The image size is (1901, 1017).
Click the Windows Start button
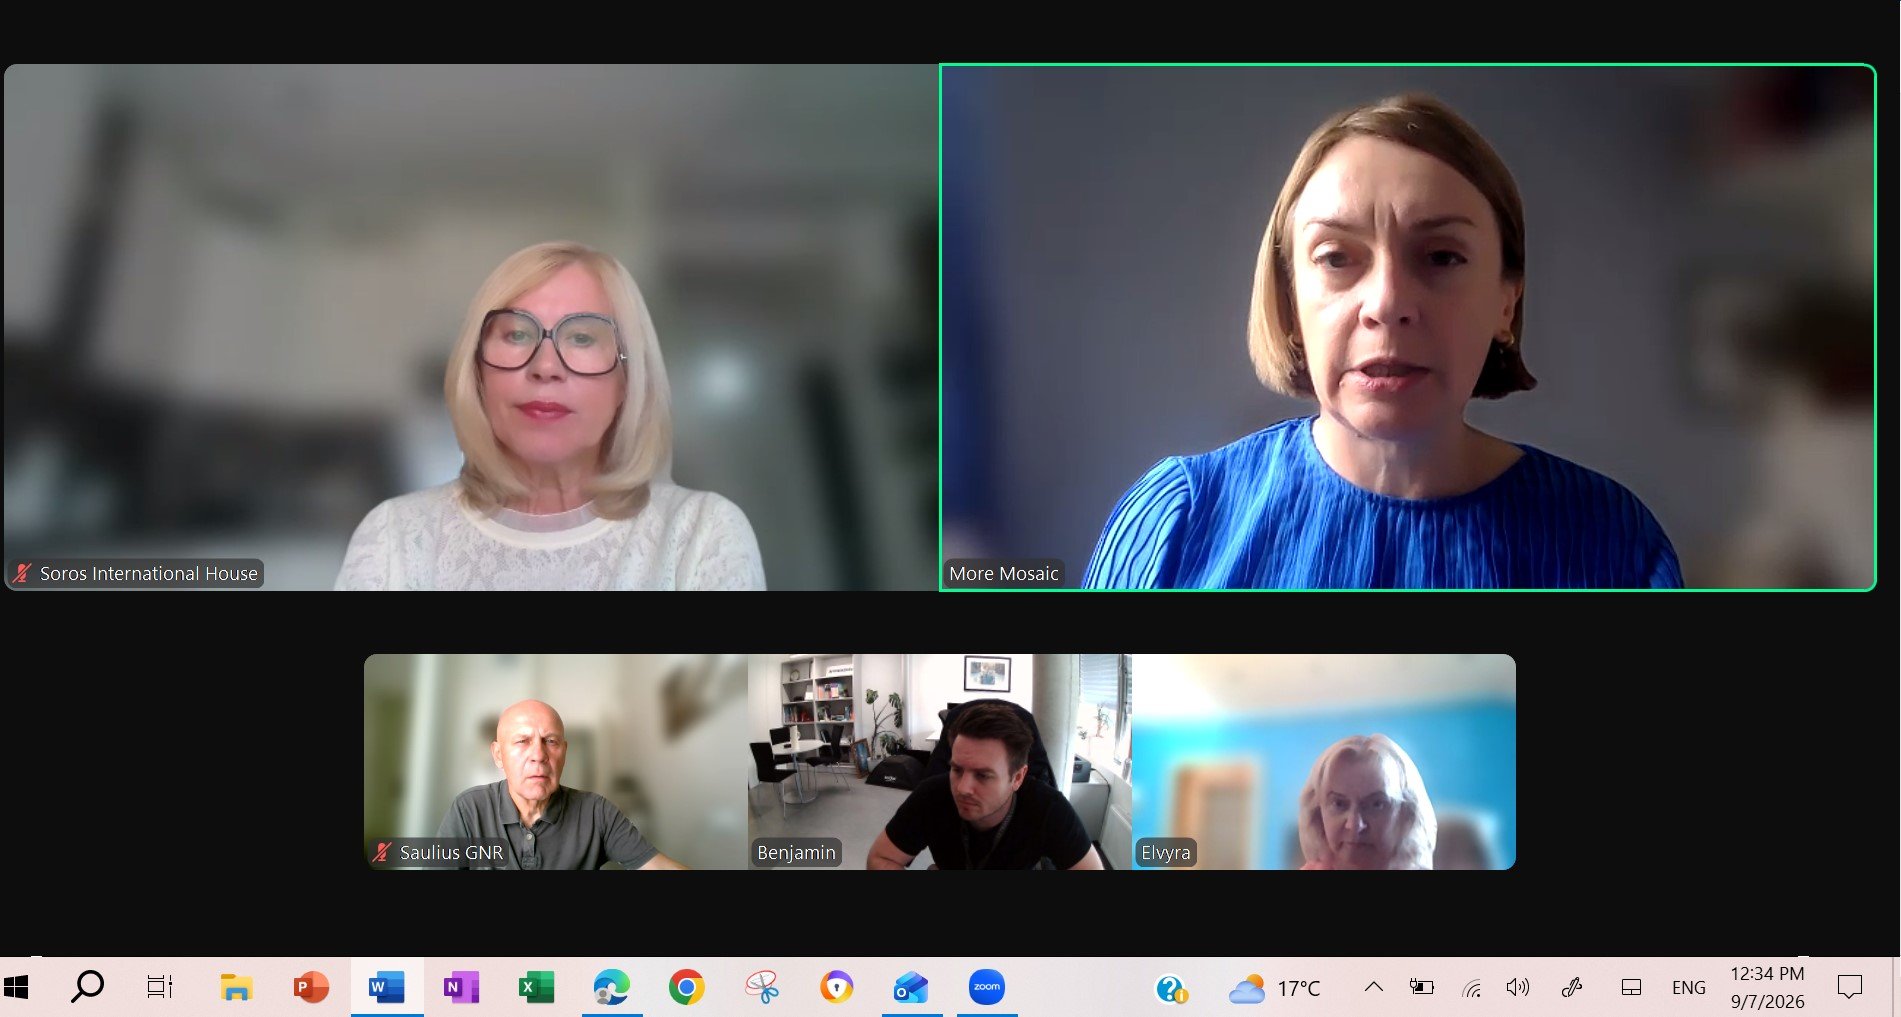[17, 987]
